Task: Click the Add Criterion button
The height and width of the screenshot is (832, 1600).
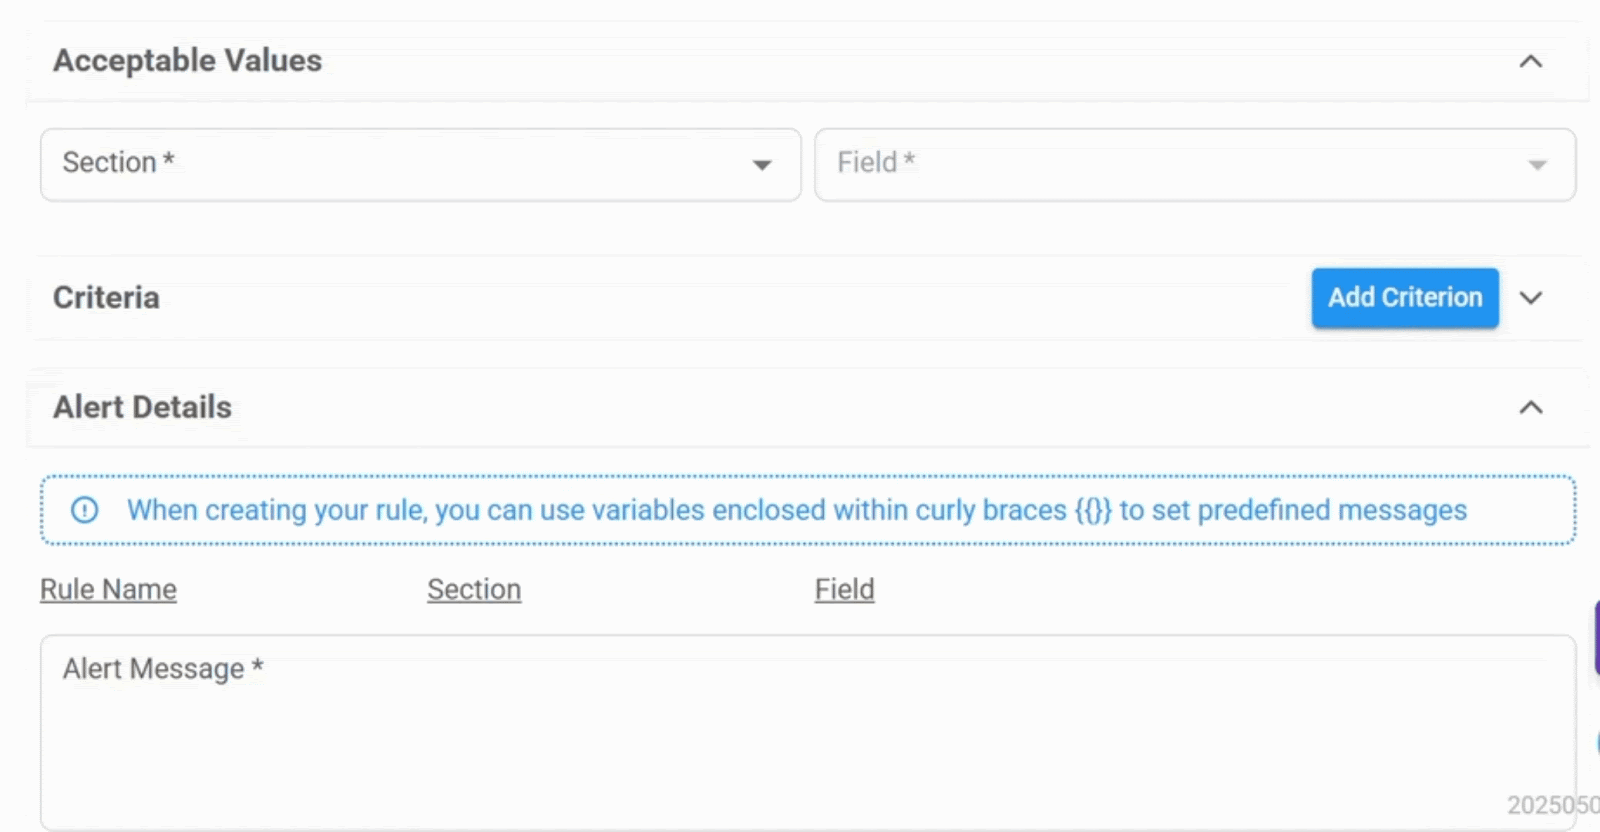Action: coord(1405,297)
